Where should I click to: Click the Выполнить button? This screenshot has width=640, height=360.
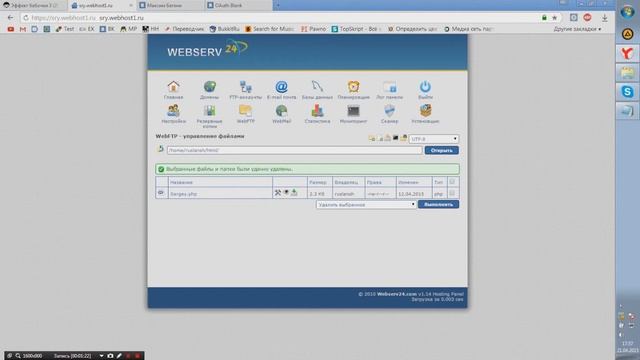point(438,204)
